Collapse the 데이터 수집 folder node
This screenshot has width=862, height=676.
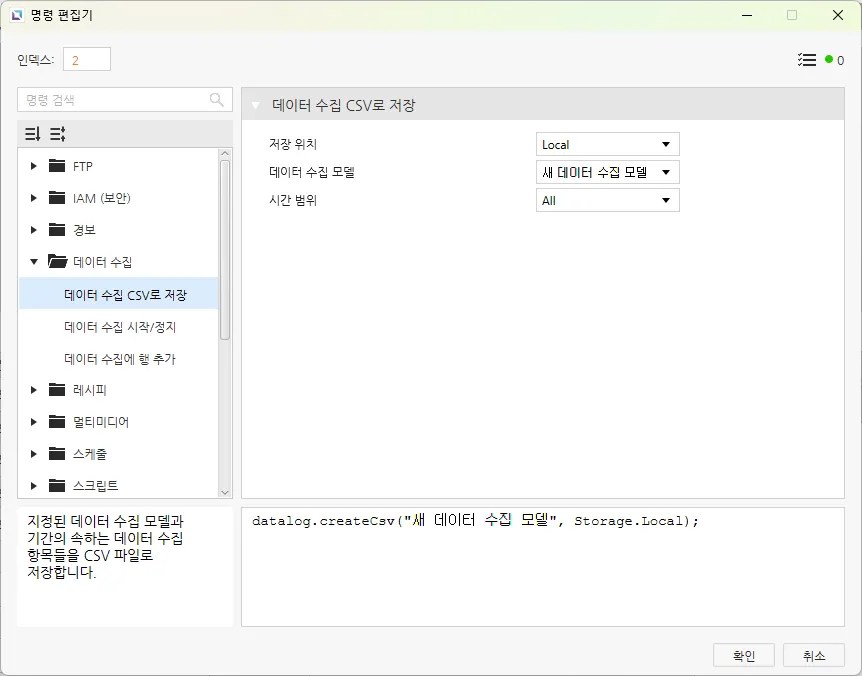point(34,262)
